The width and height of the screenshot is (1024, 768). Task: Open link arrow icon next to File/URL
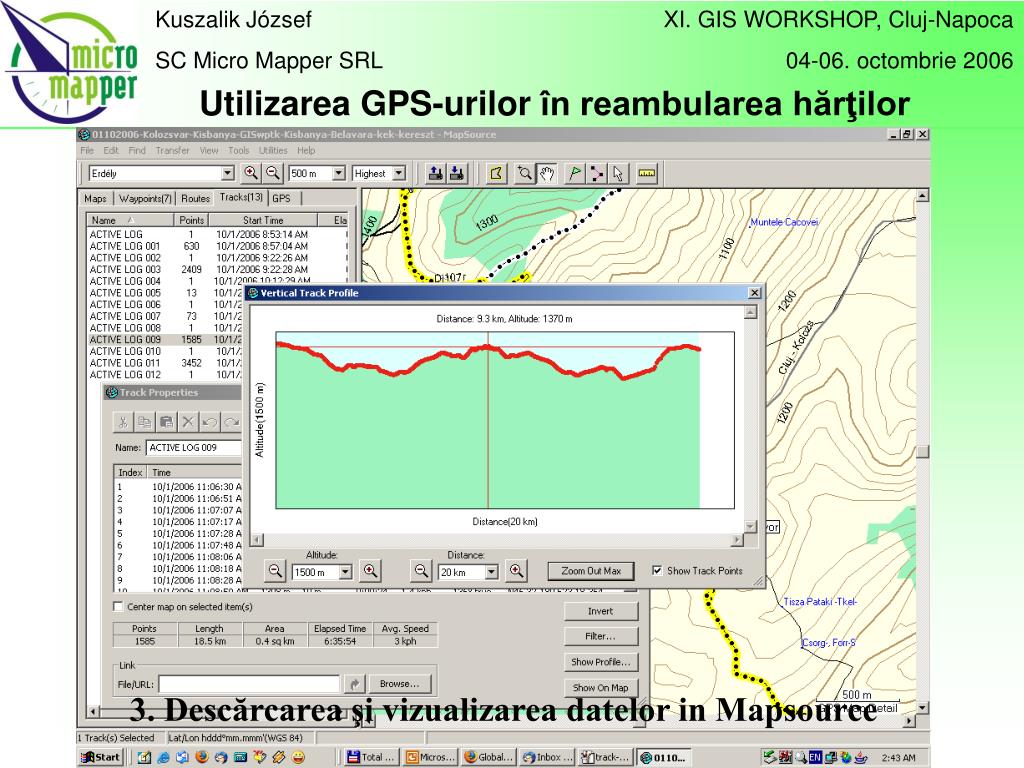(354, 684)
